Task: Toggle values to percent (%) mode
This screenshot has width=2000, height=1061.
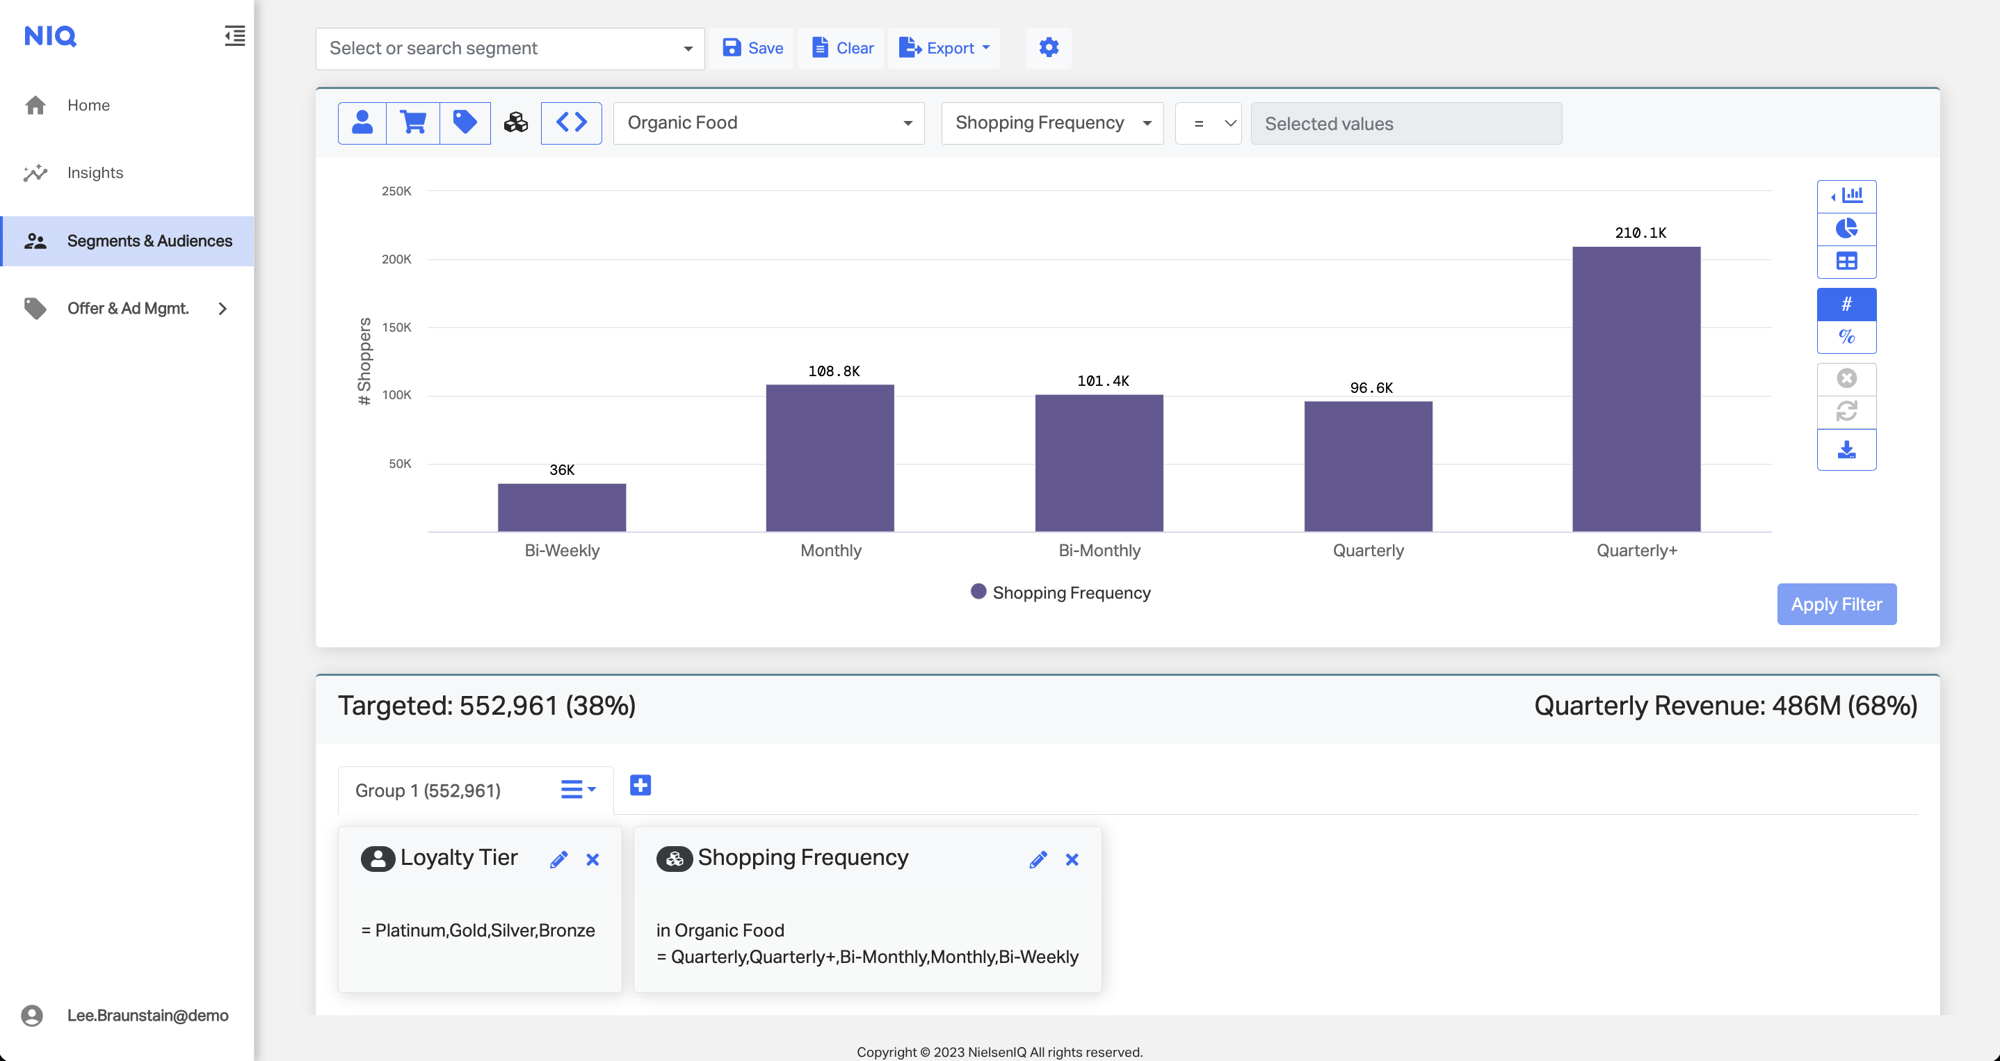Action: click(1846, 337)
